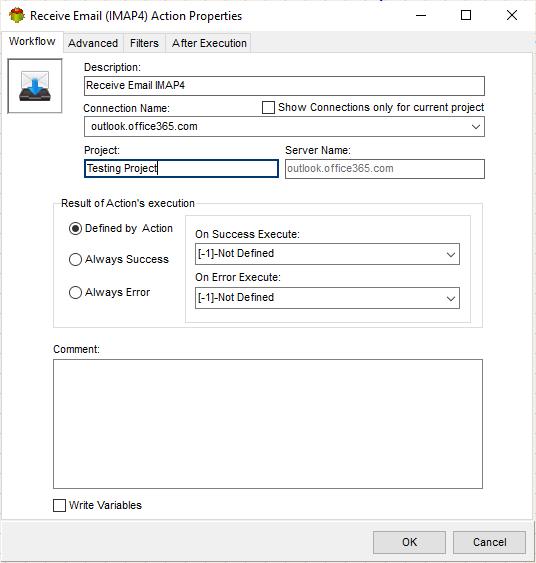Open the Filters tab

[144, 43]
